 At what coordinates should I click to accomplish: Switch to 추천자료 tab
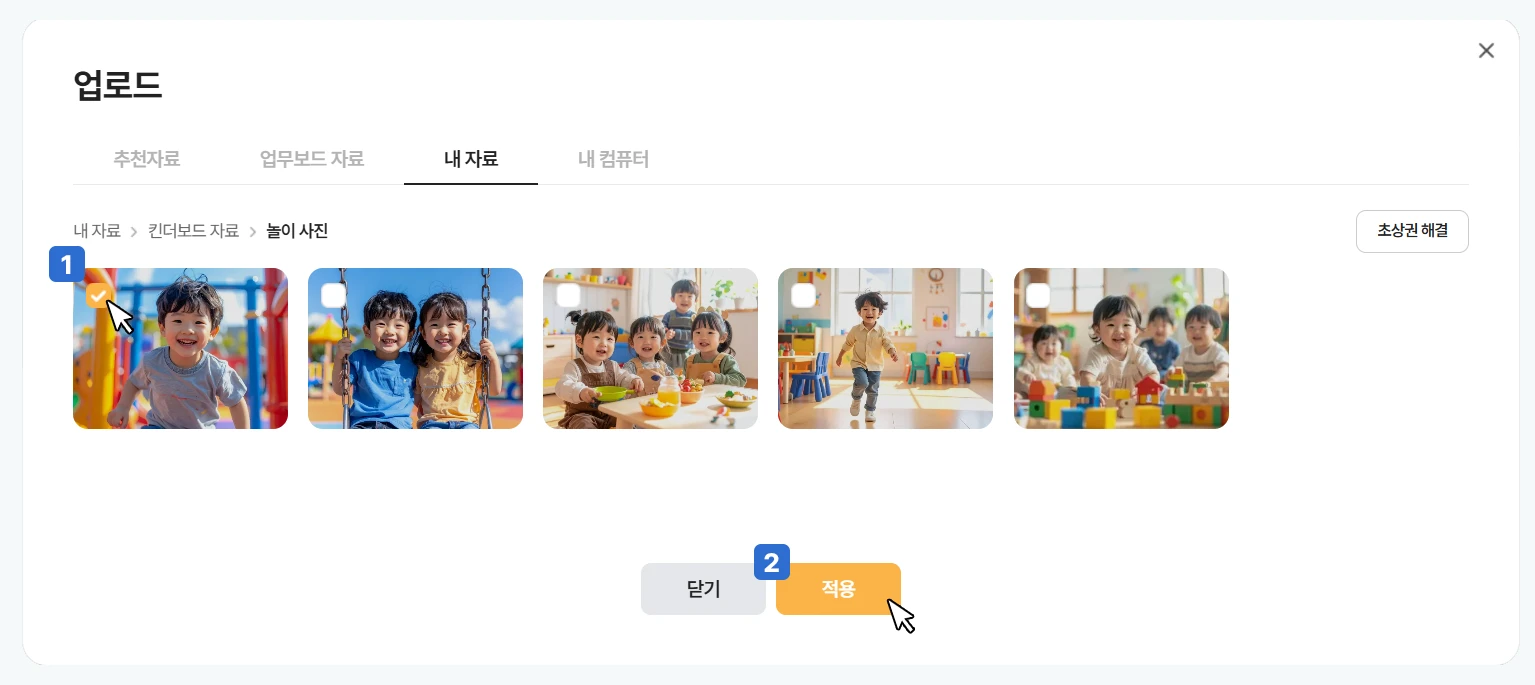pos(146,159)
